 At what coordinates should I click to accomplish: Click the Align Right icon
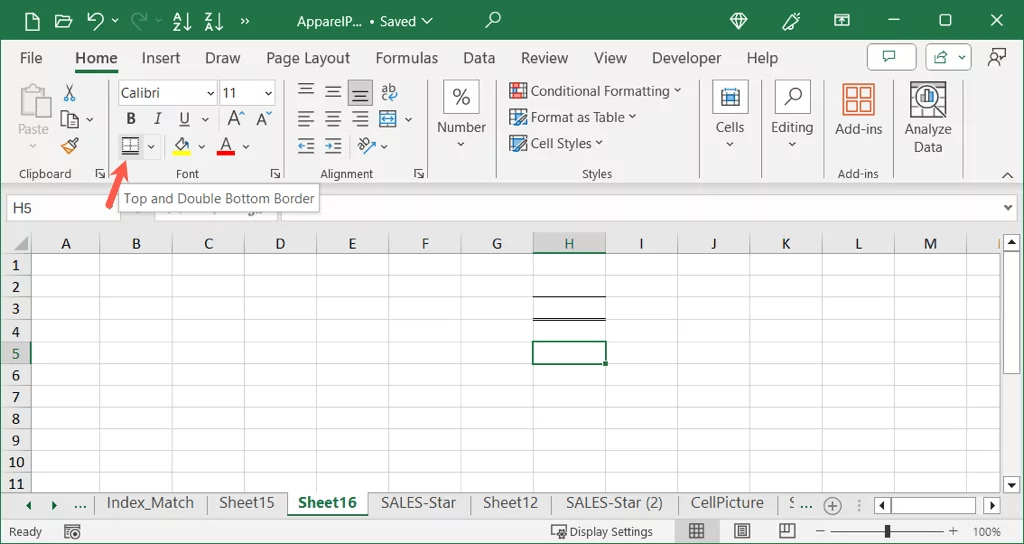tap(360, 120)
